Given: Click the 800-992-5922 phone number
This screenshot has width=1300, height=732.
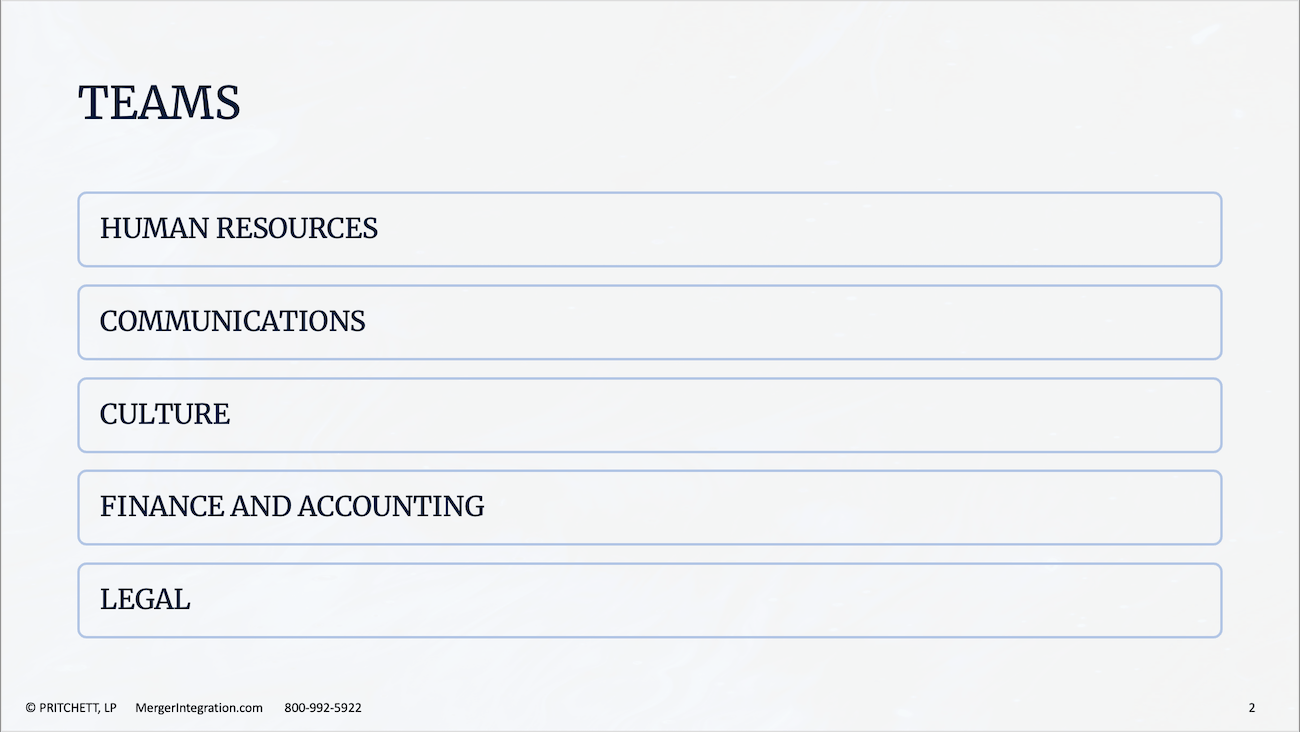Looking at the screenshot, I should [323, 708].
